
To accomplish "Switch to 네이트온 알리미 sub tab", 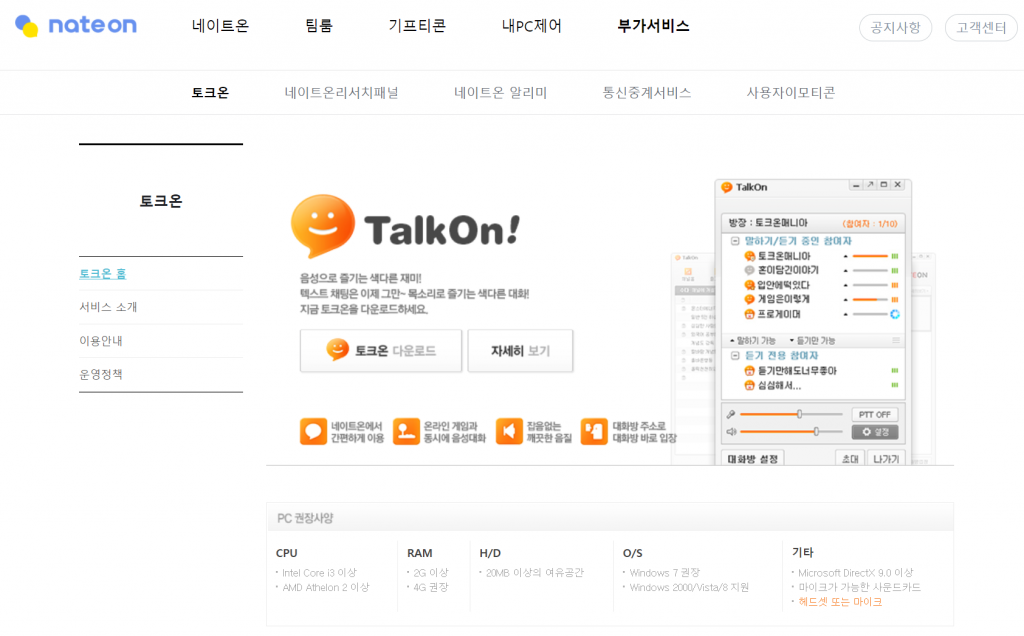I will pos(500,93).
